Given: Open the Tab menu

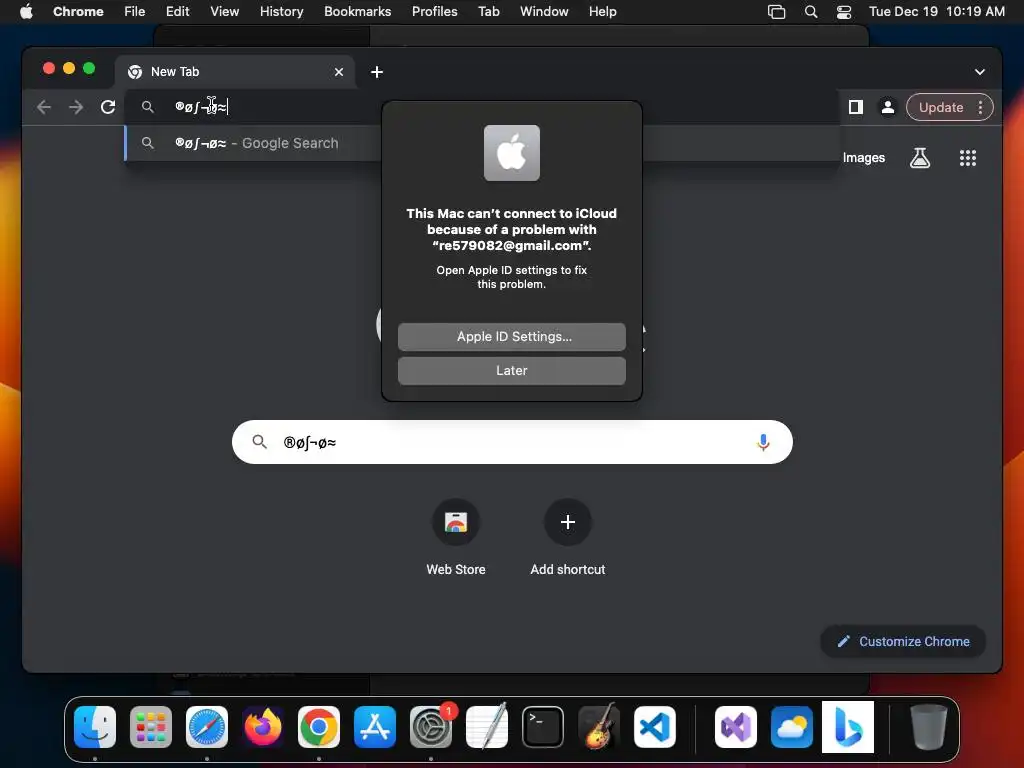Looking at the screenshot, I should (x=488, y=12).
